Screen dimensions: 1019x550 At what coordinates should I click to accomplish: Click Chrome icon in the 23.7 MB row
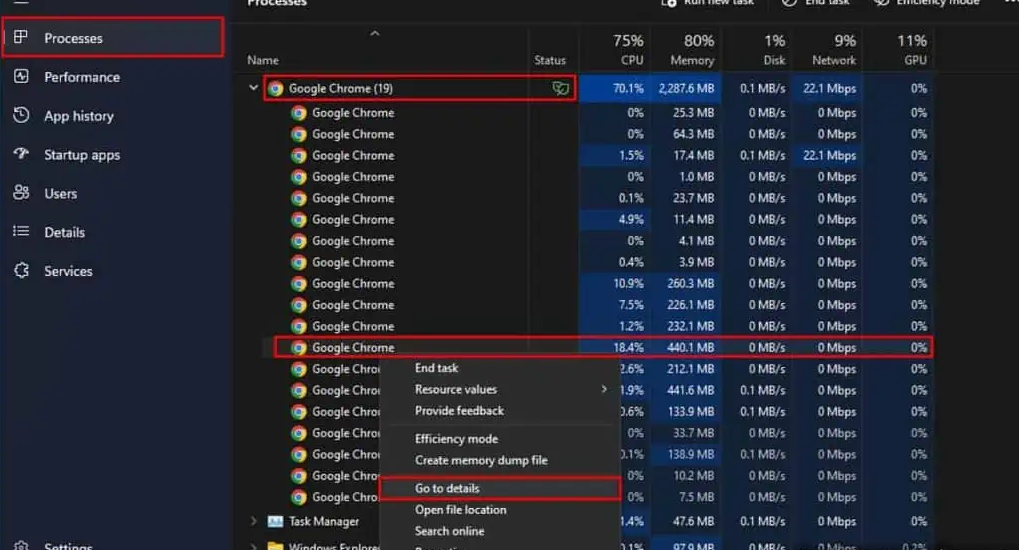pyautogui.click(x=298, y=198)
